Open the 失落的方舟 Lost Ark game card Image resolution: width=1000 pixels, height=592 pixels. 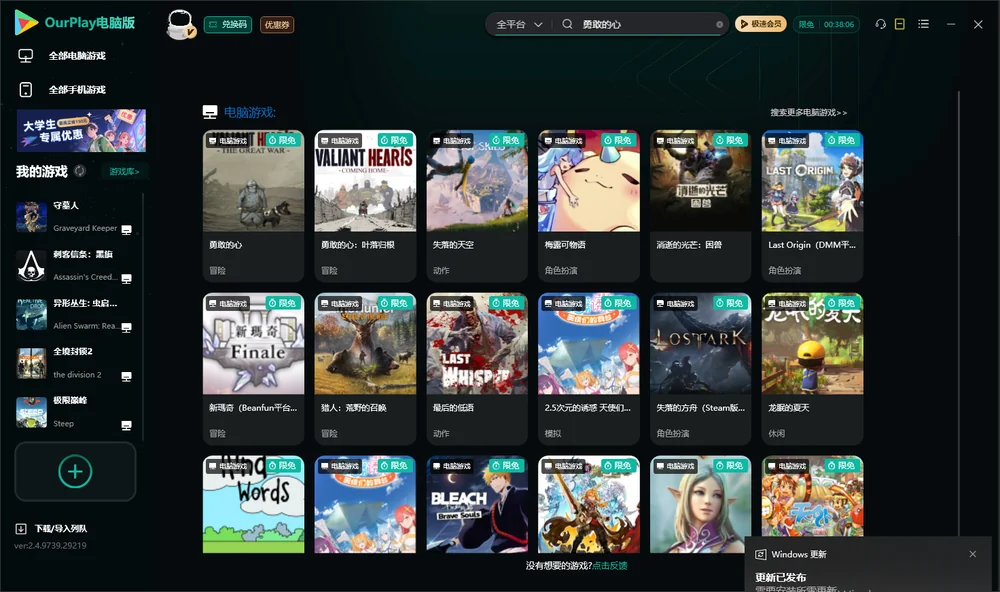tap(700, 369)
